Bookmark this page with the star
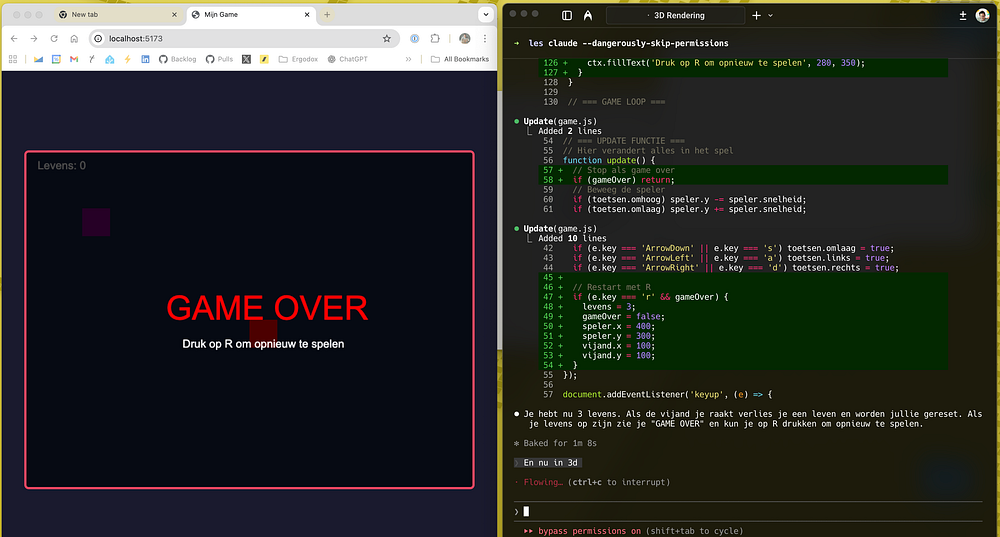The image size is (1000, 537). pos(386,39)
